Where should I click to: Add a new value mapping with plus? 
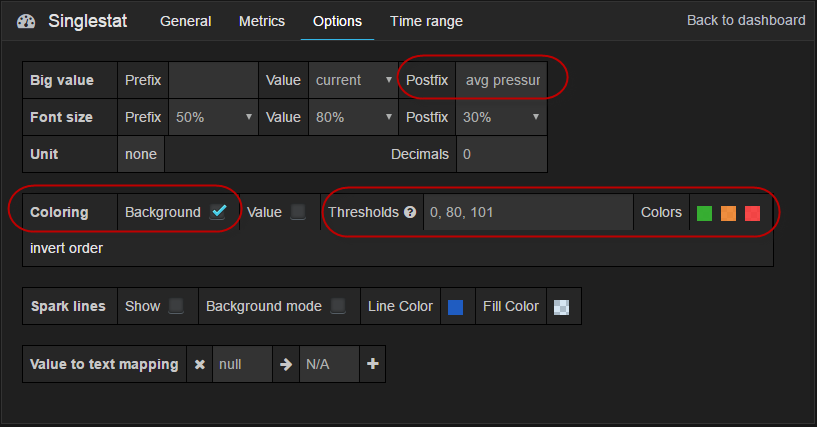click(372, 365)
